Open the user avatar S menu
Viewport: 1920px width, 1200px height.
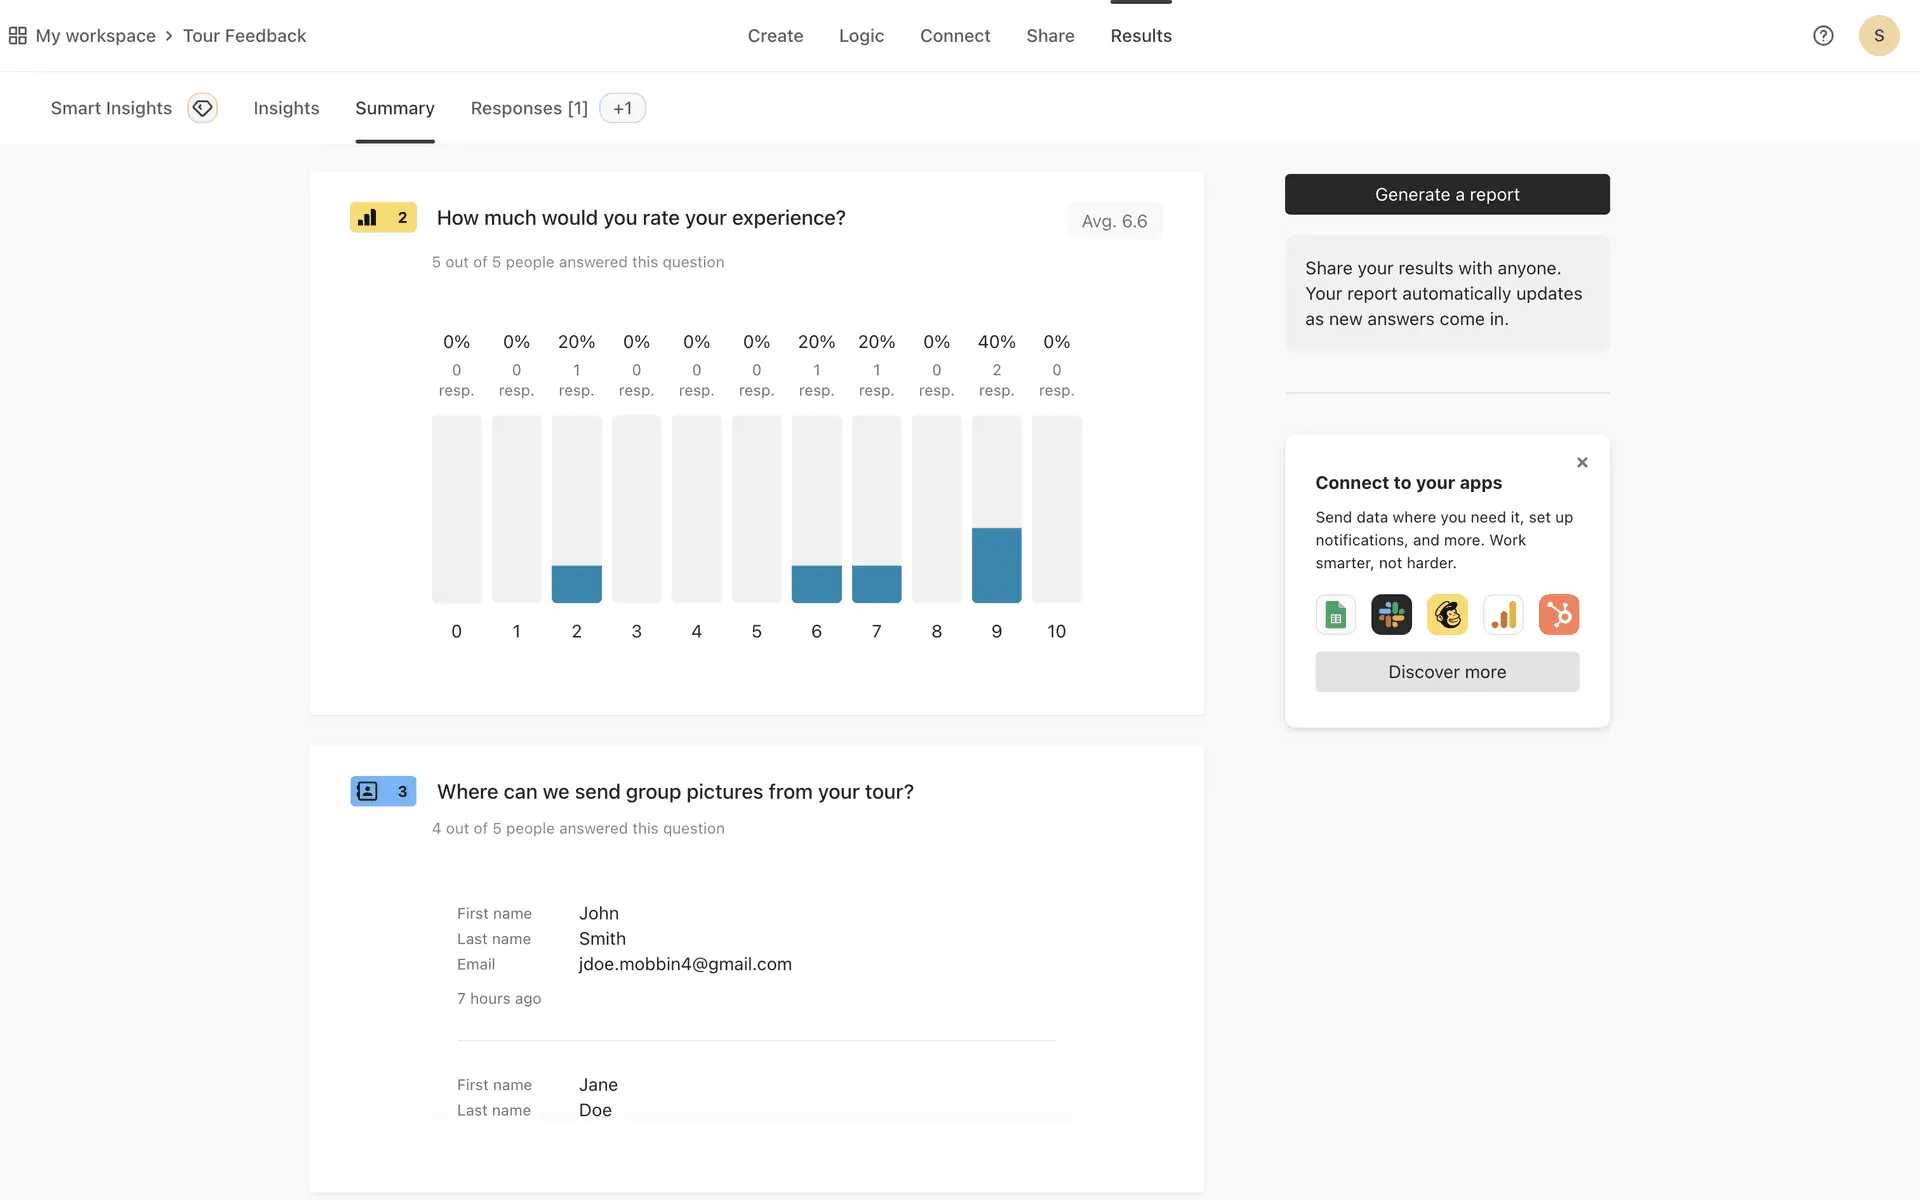point(1878,36)
